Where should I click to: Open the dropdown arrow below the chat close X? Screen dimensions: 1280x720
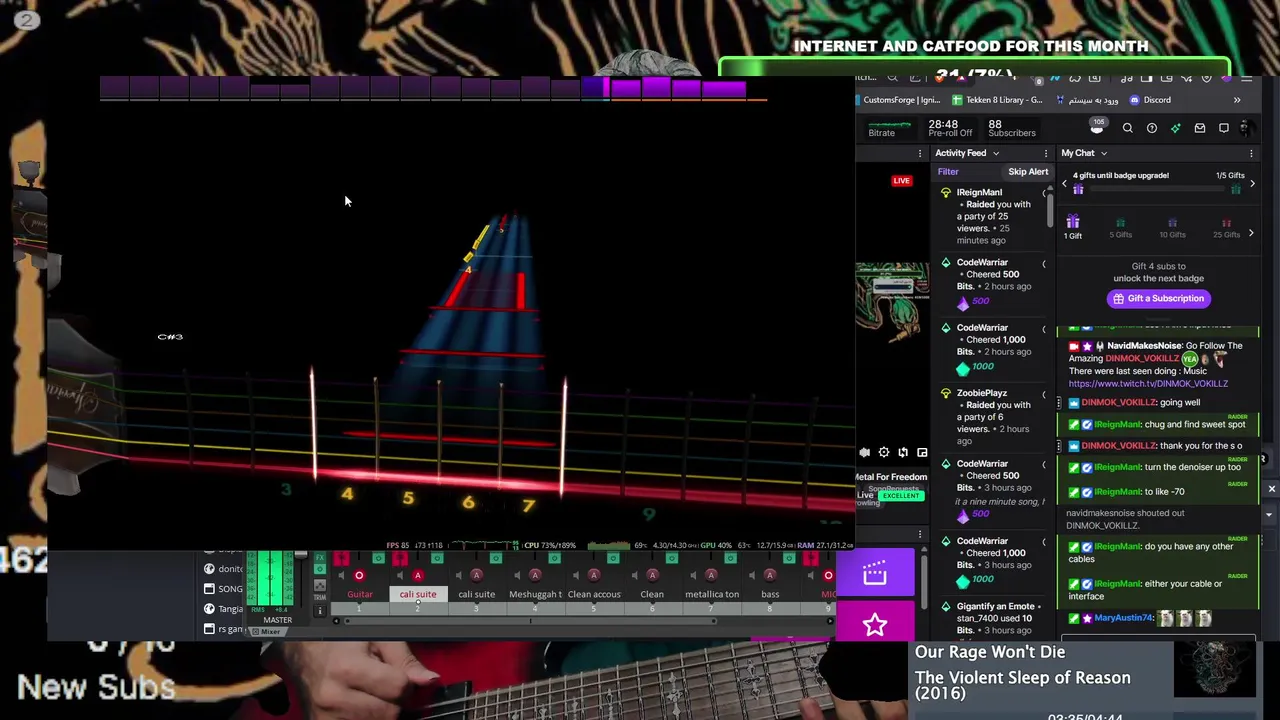pos(1269,515)
